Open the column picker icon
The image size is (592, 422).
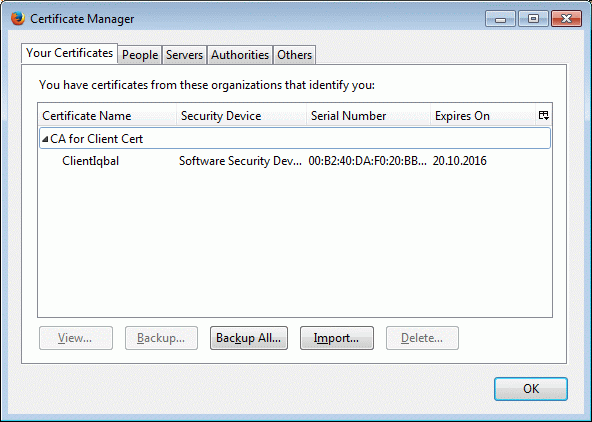(x=543, y=116)
